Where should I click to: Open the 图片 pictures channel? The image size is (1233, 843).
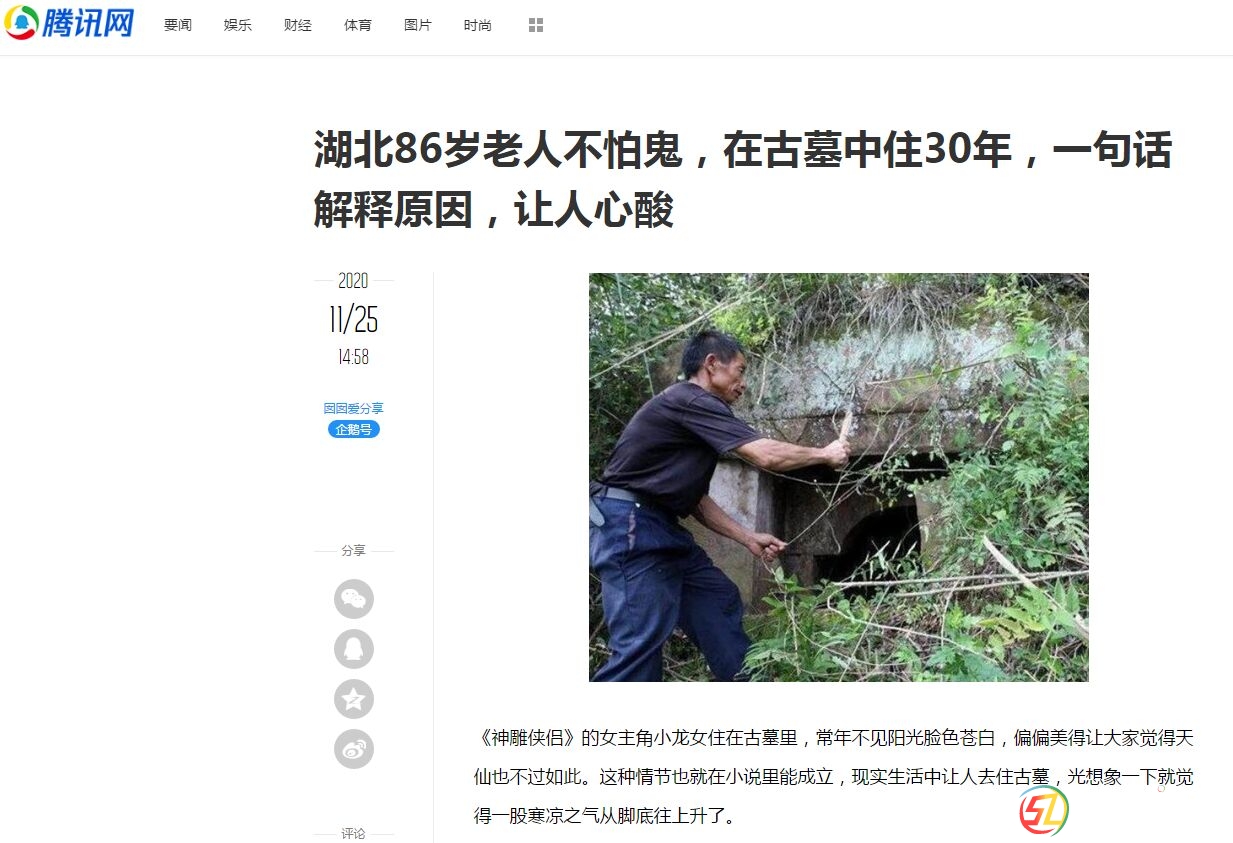coord(418,25)
